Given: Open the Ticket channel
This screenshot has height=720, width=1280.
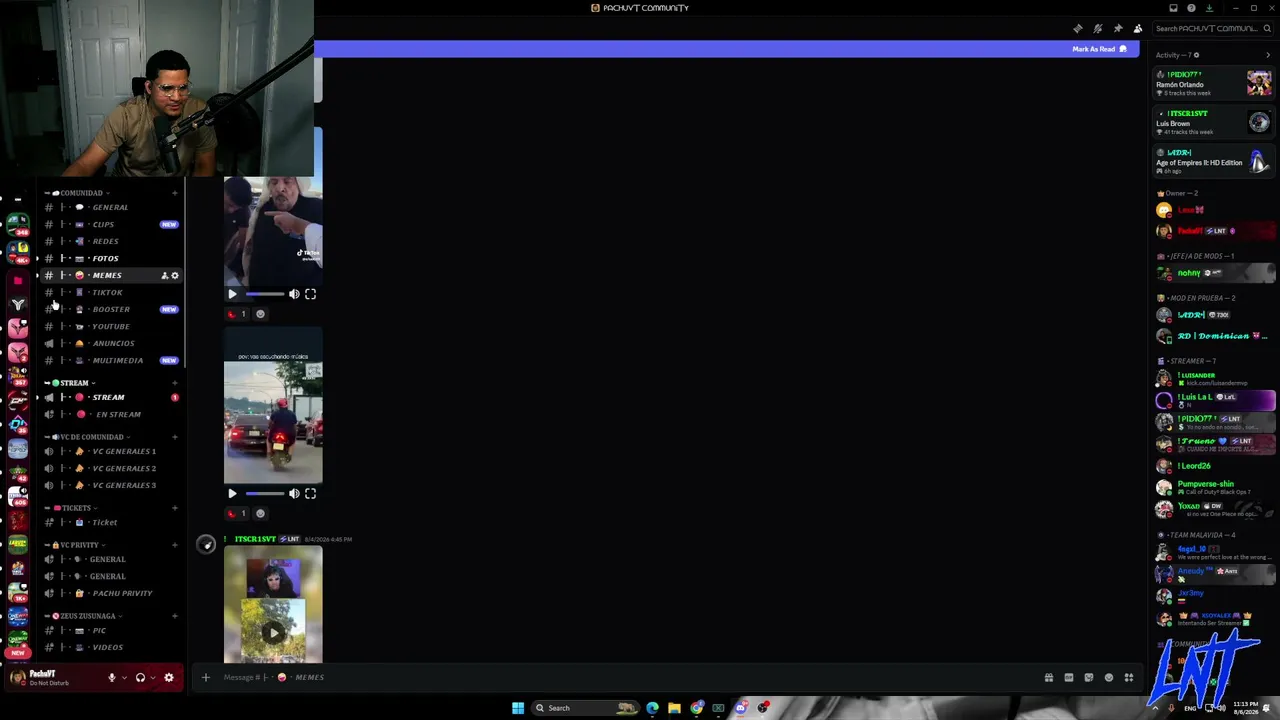Looking at the screenshot, I should click(111, 522).
